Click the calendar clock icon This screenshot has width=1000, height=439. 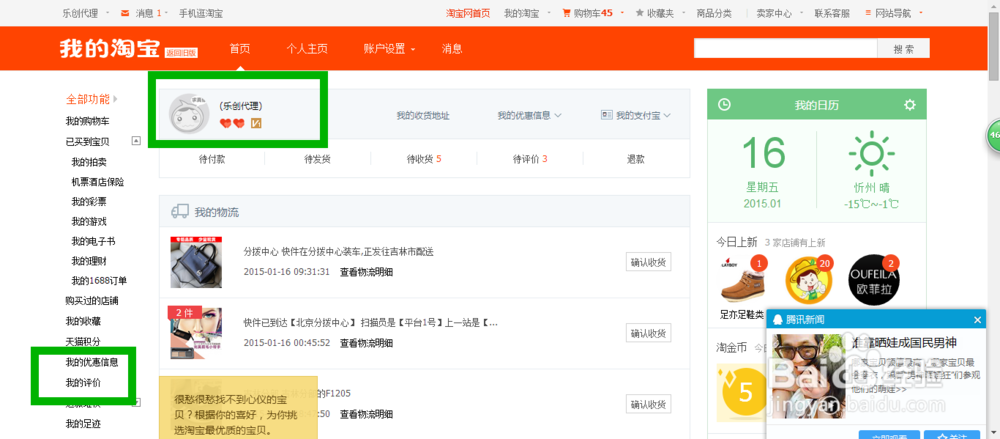[x=724, y=105]
